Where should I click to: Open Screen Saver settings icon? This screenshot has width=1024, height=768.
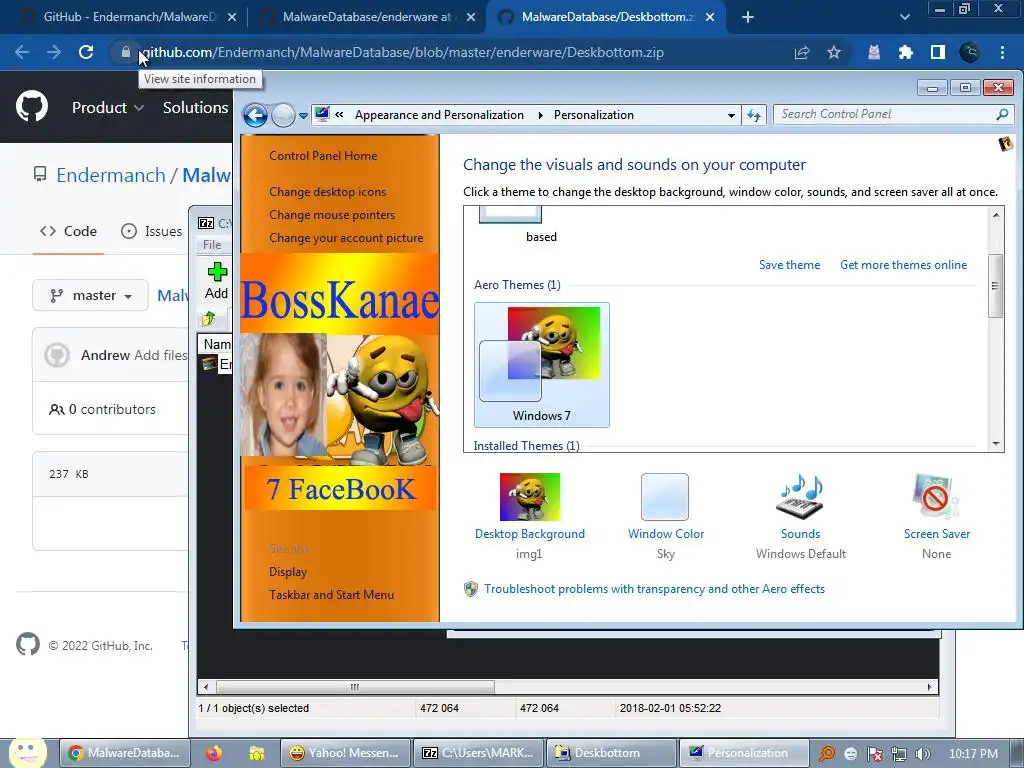tap(936, 497)
